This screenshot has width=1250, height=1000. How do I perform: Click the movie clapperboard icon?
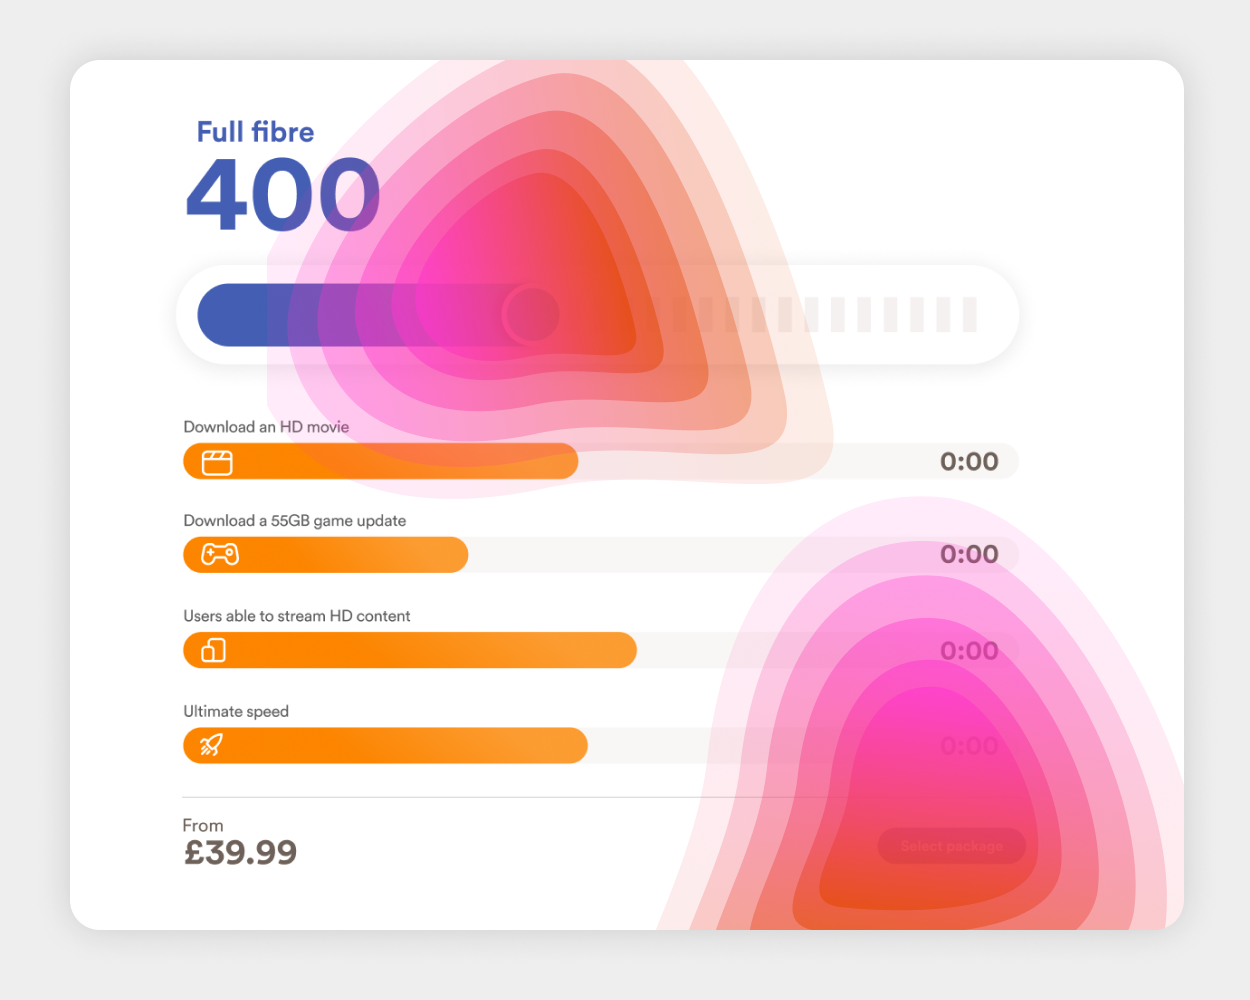tap(217, 462)
